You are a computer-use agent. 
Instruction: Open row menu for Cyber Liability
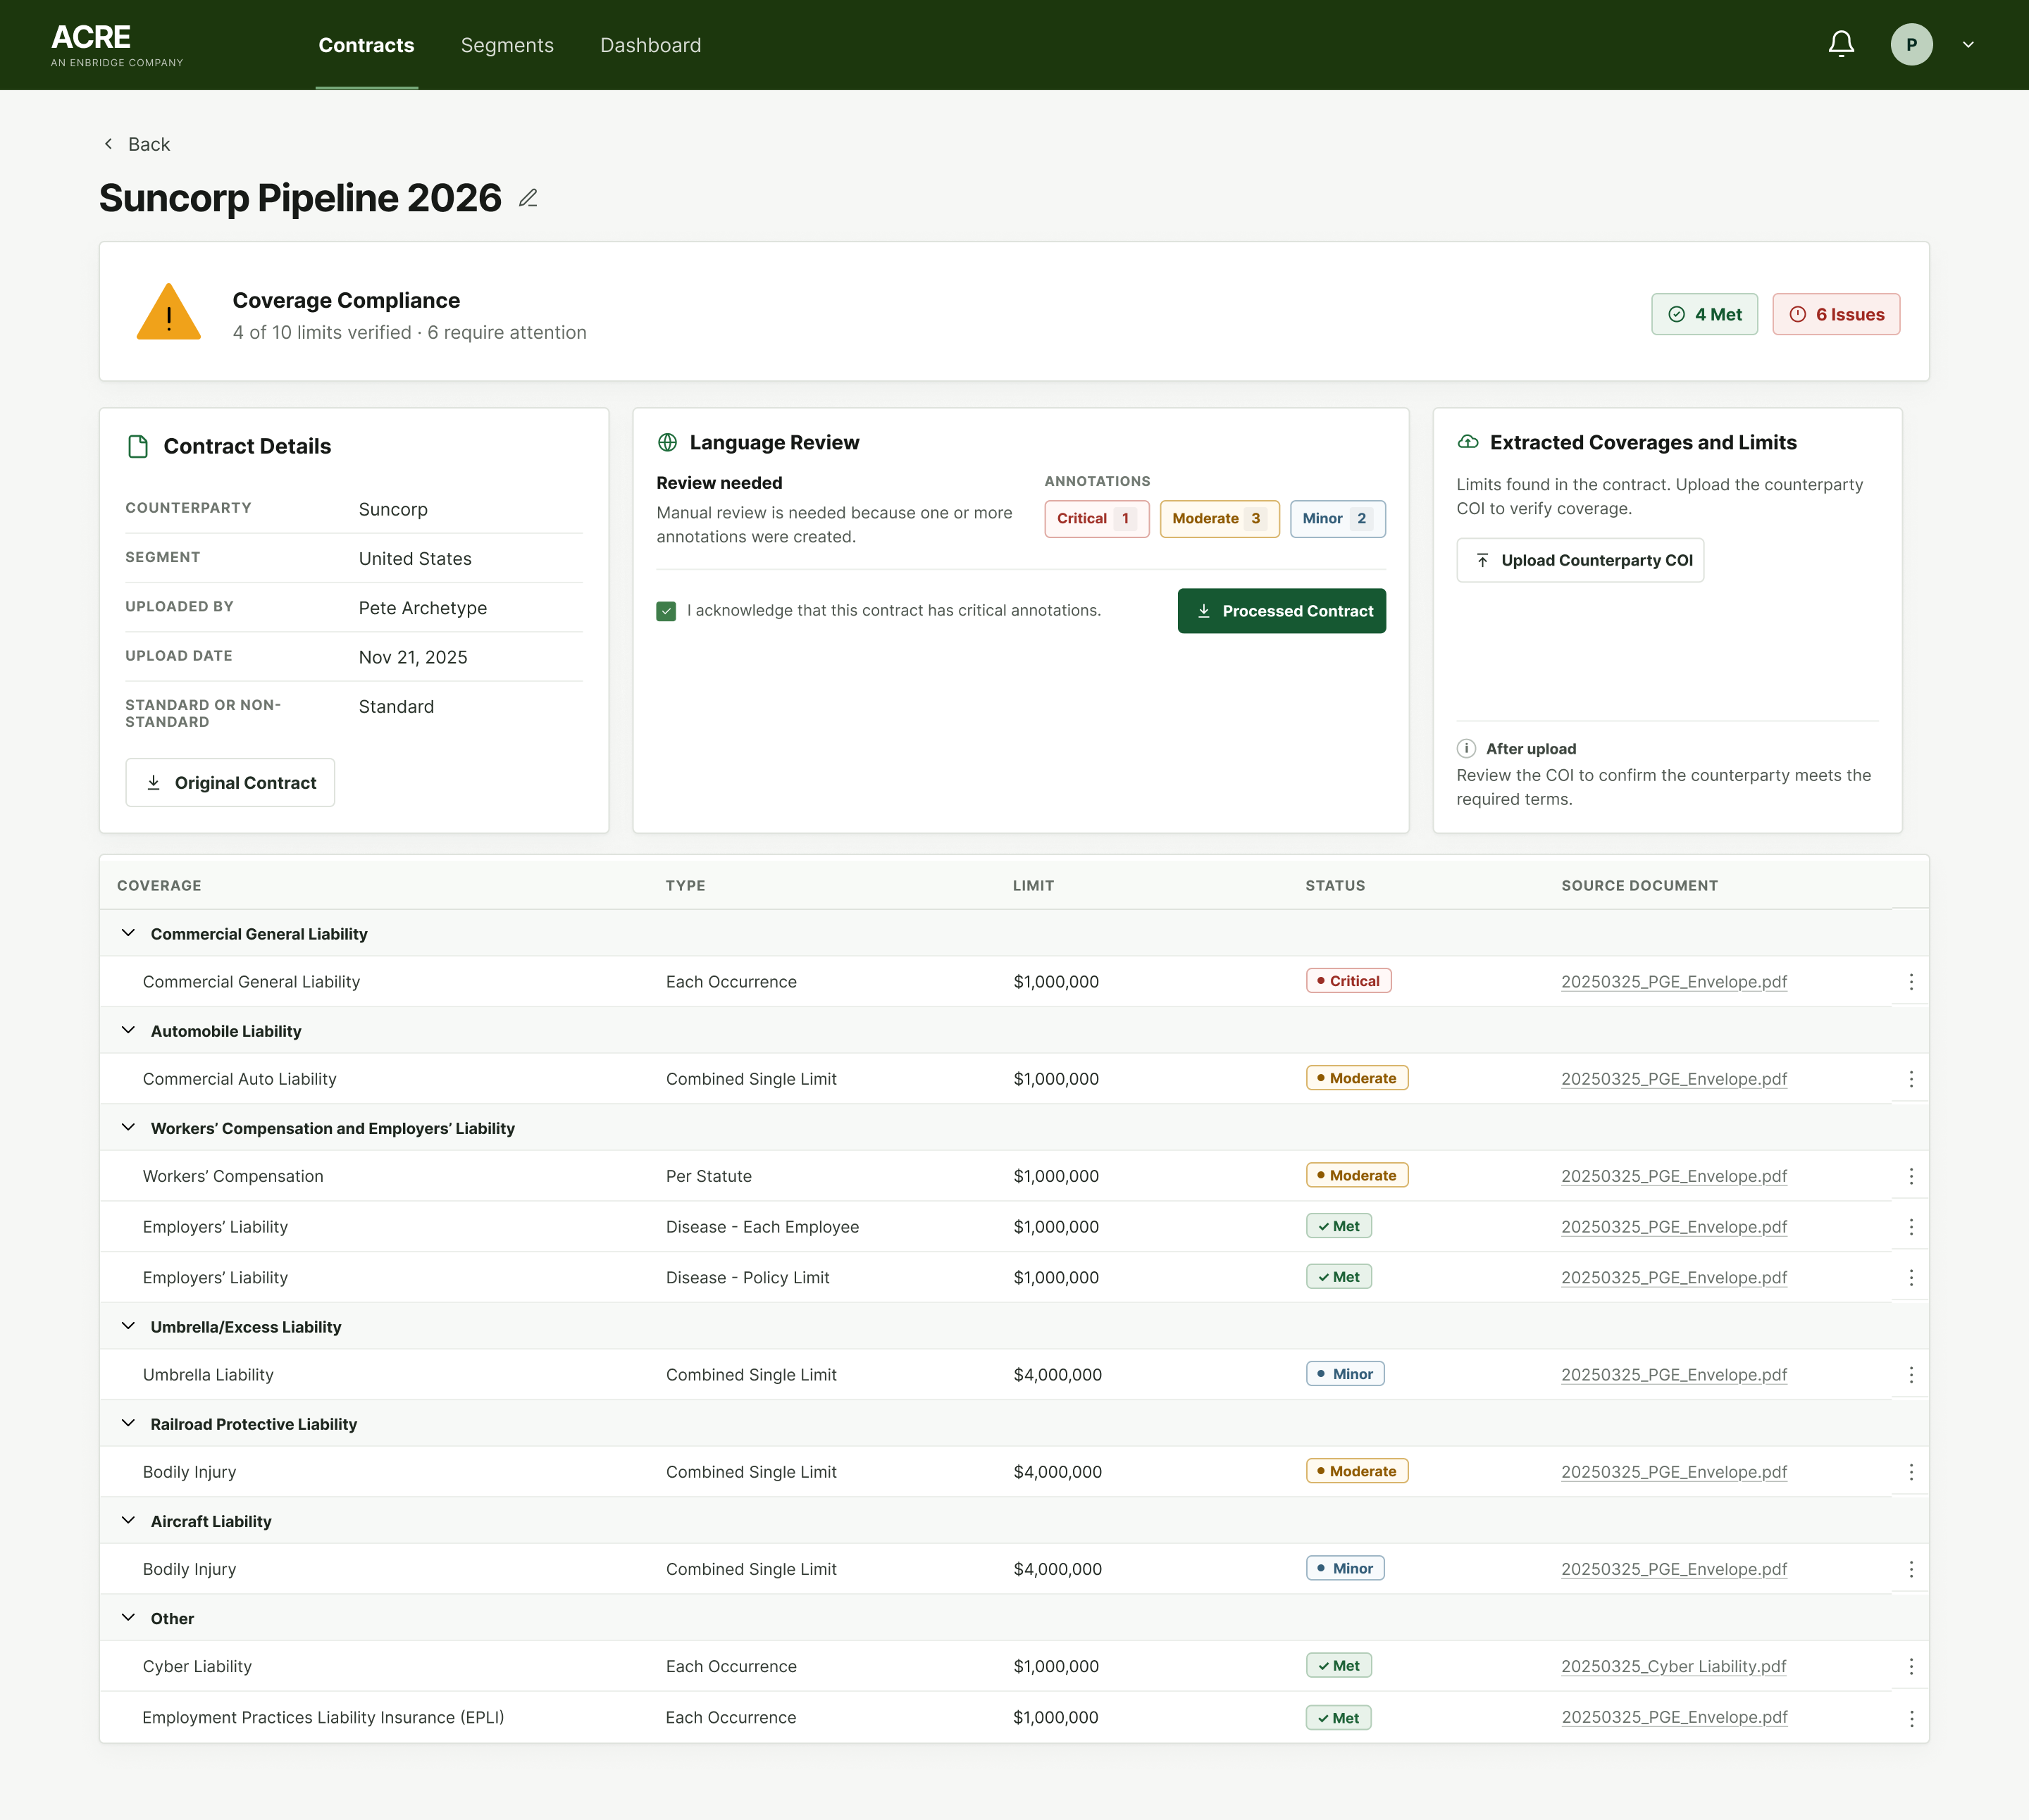click(x=1911, y=1666)
